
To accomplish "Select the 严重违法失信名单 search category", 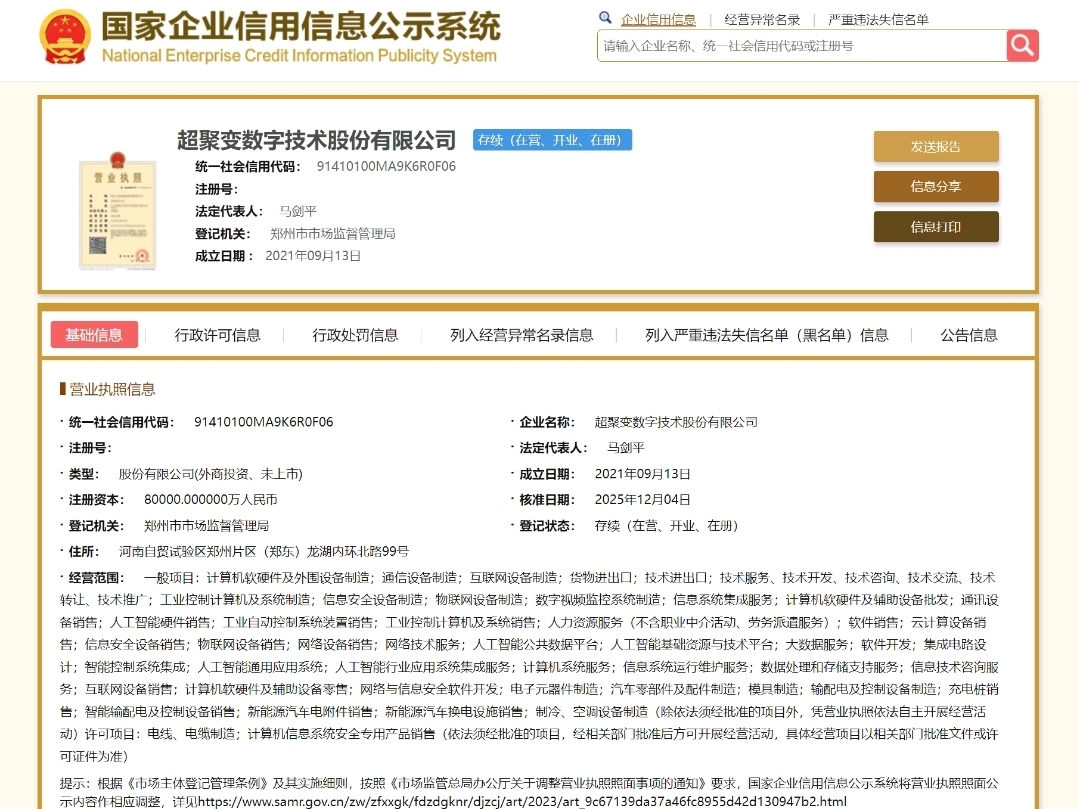I will 879,20.
